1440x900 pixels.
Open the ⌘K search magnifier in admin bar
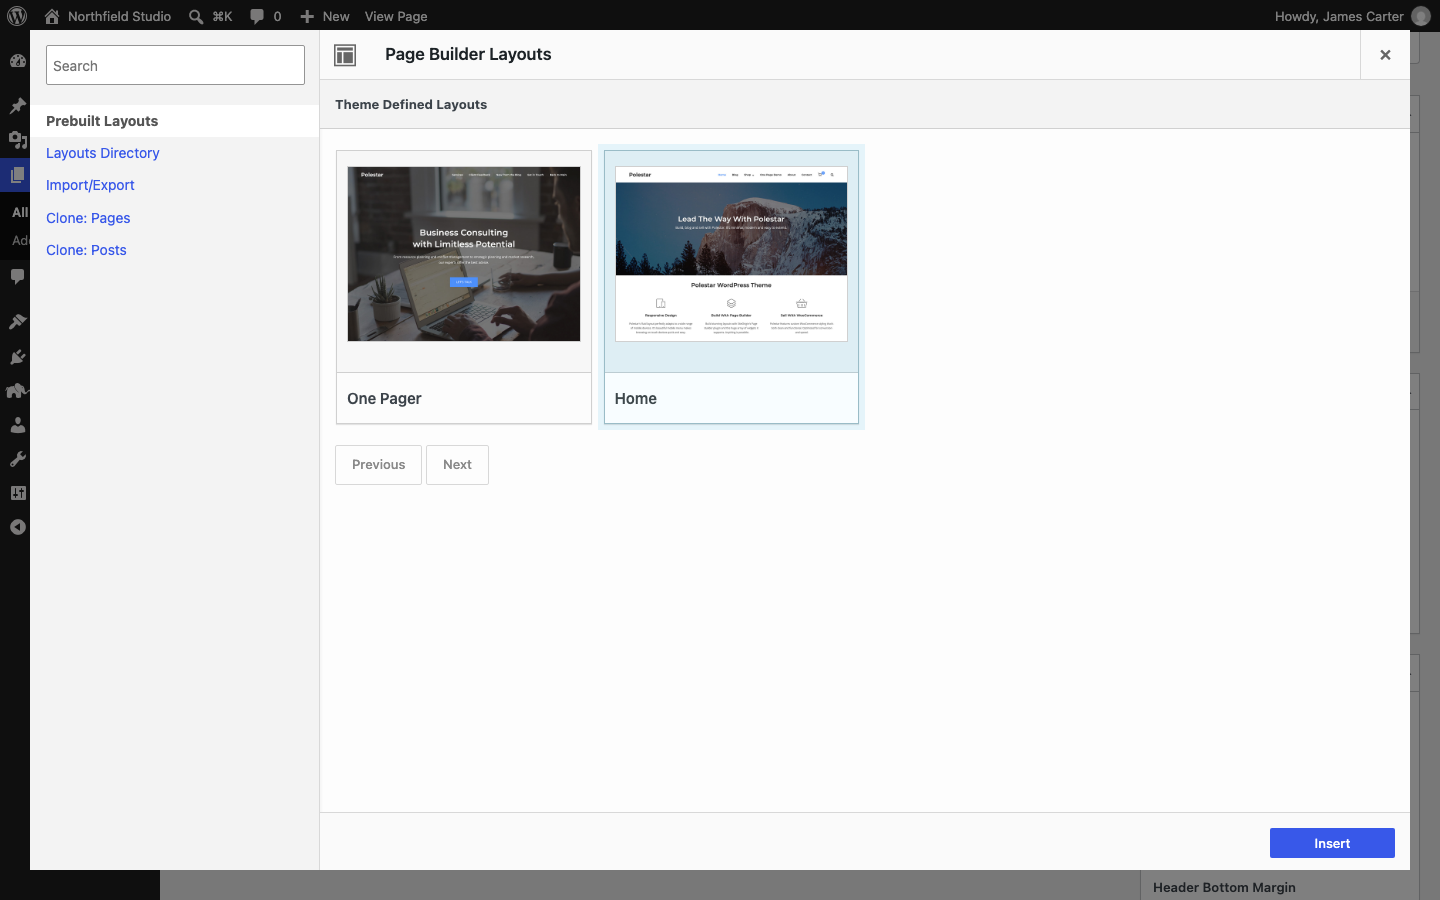coord(196,16)
